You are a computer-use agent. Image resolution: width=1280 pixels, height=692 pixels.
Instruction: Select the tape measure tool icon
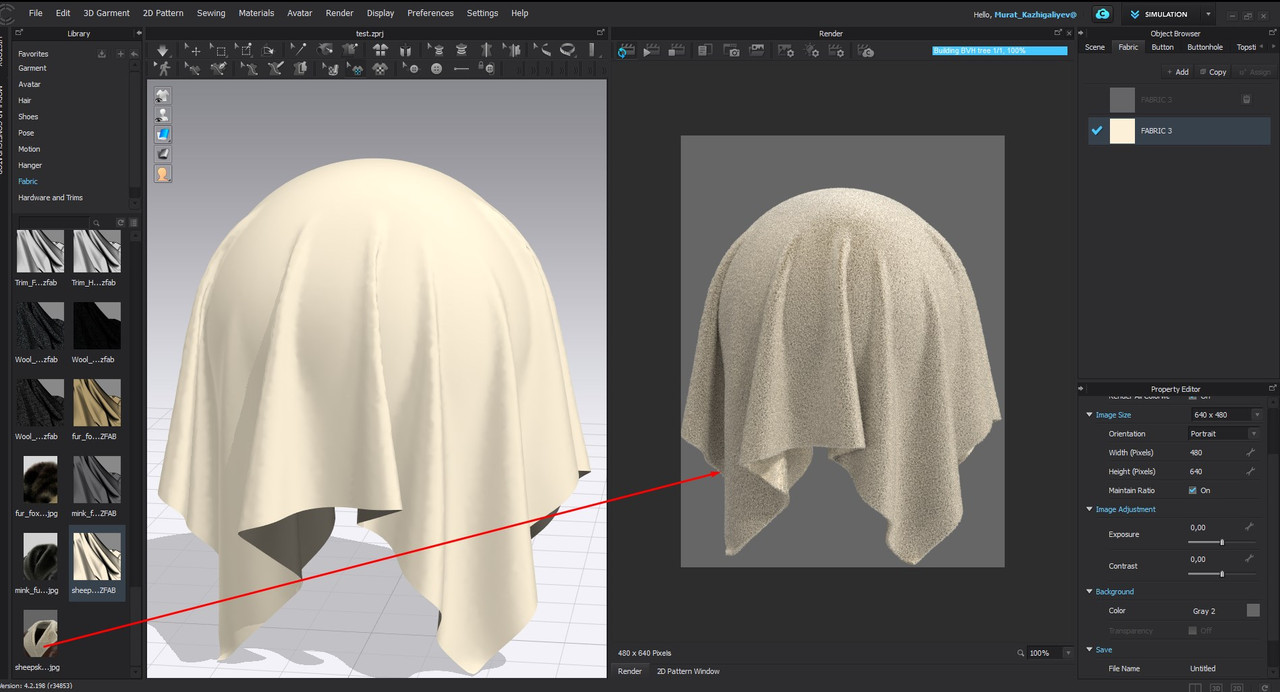(566, 49)
